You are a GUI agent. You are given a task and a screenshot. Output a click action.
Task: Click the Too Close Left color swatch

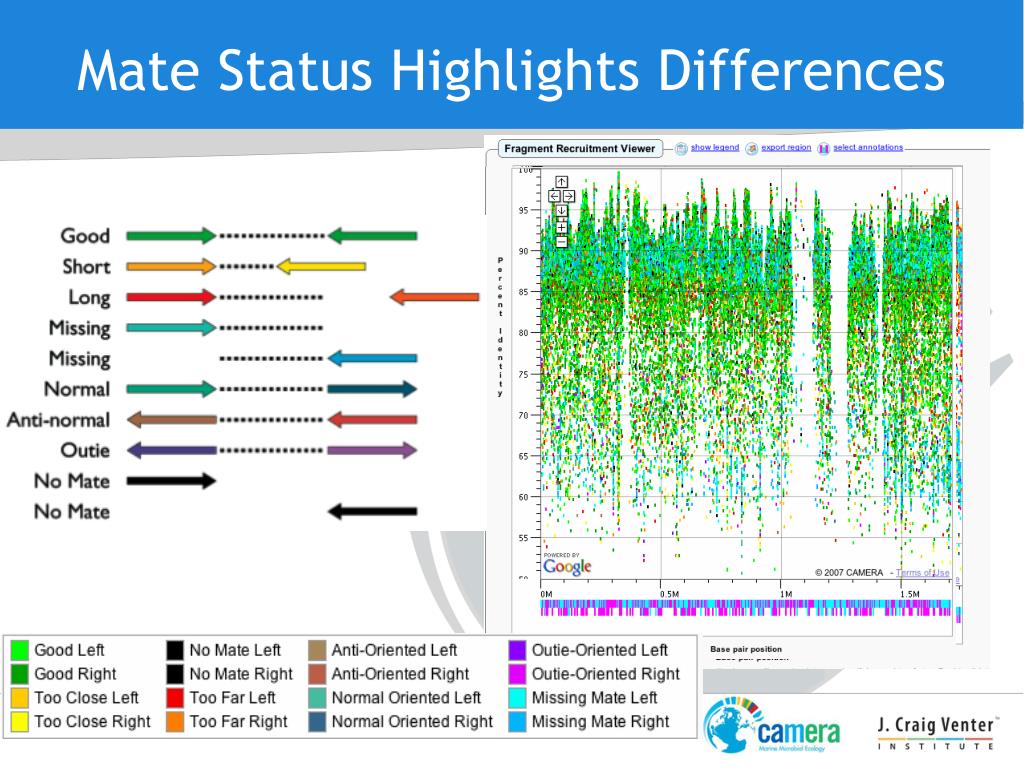point(20,698)
